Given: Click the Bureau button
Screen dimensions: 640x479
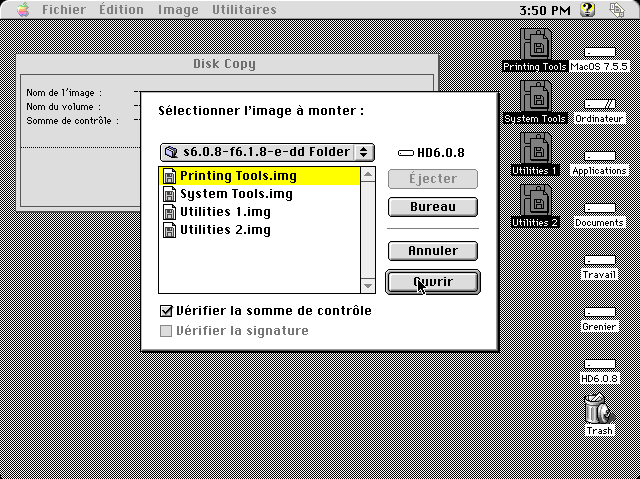Looking at the screenshot, I should point(432,207).
